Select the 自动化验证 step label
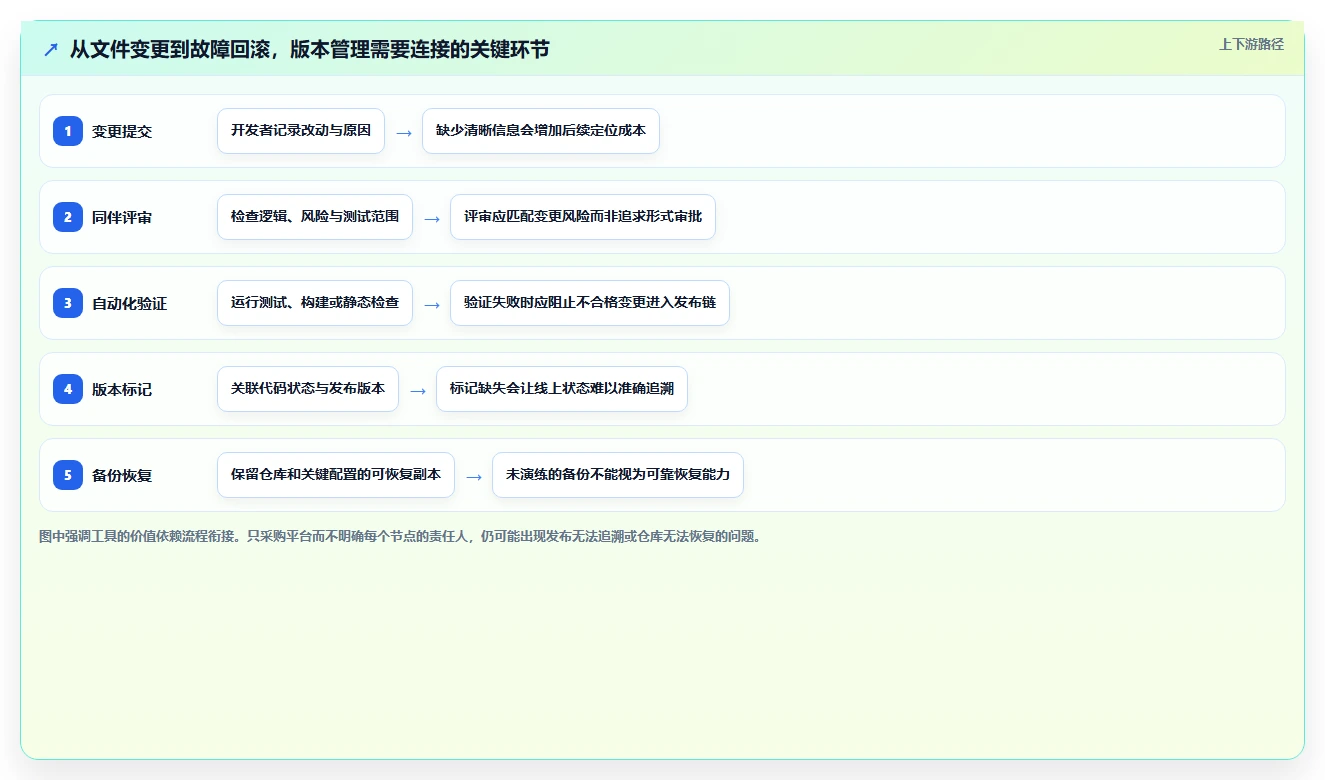Image resolution: width=1325 pixels, height=780 pixels. (130, 303)
